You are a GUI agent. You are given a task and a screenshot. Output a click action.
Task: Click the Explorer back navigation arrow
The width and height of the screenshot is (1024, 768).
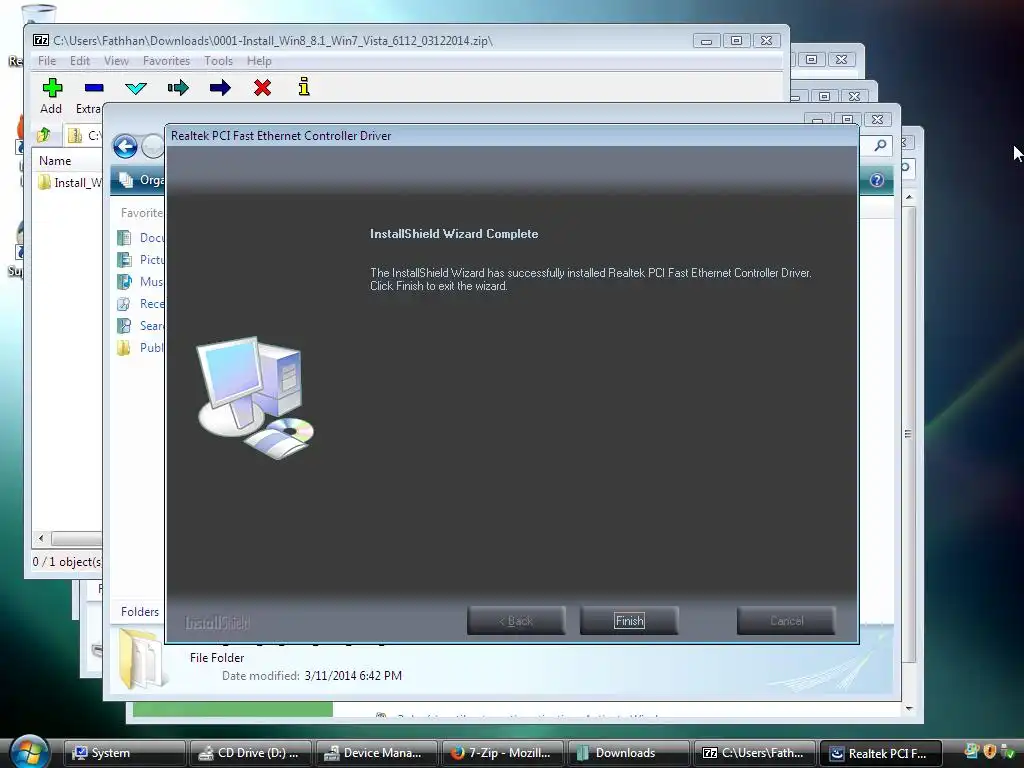(x=125, y=146)
